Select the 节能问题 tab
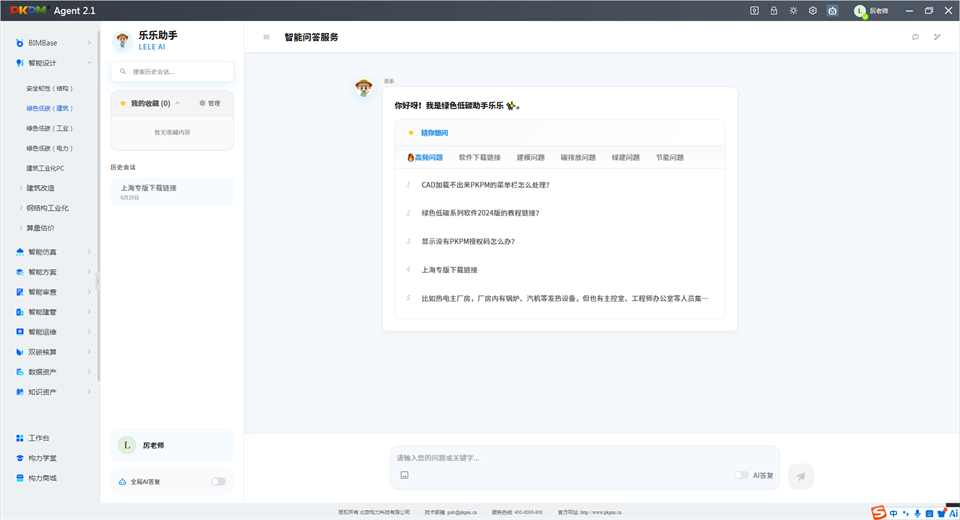Image resolution: width=960 pixels, height=520 pixels. [x=670, y=157]
